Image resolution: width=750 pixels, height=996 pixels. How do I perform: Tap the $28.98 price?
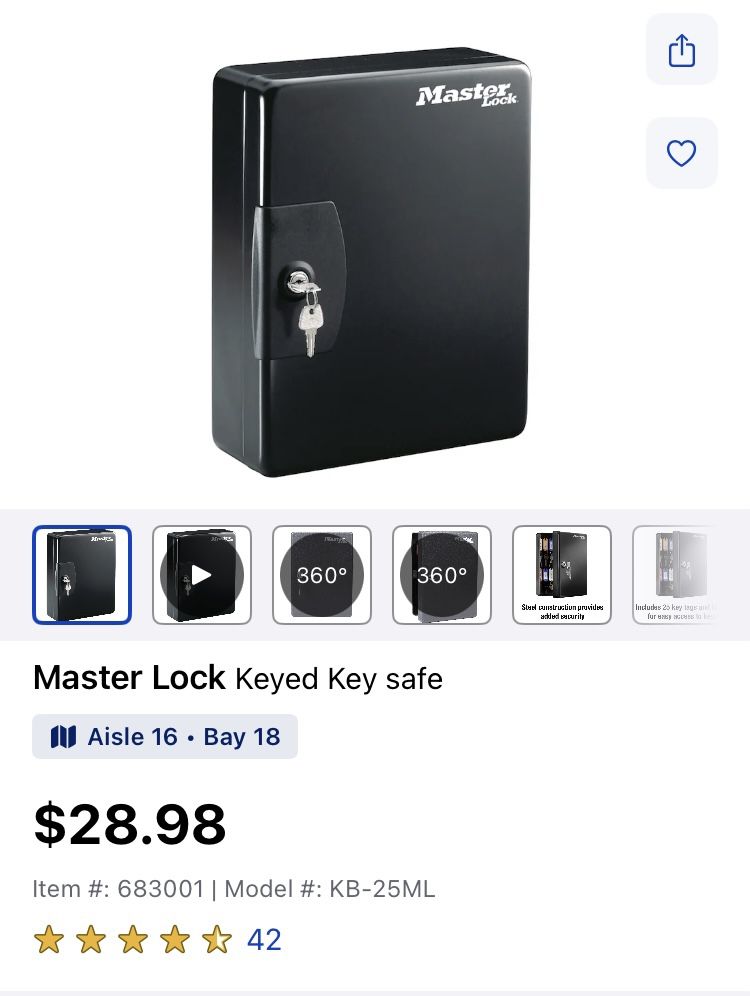(130, 824)
